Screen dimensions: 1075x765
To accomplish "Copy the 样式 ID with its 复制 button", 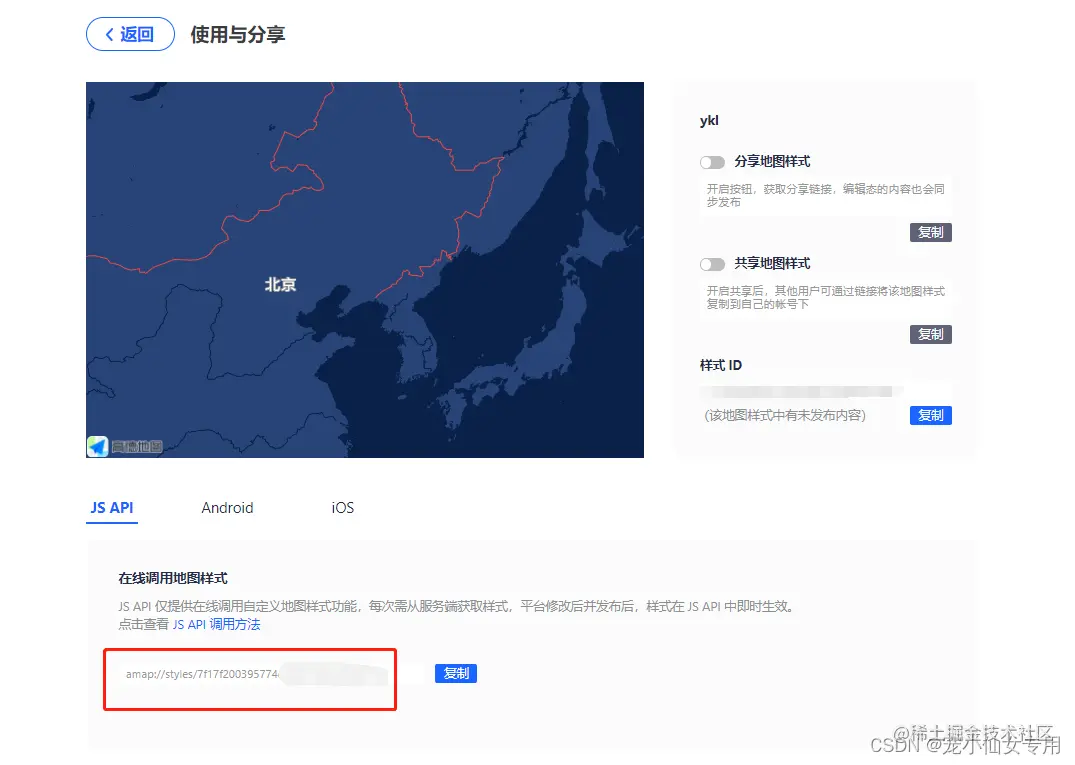I will [x=930, y=415].
